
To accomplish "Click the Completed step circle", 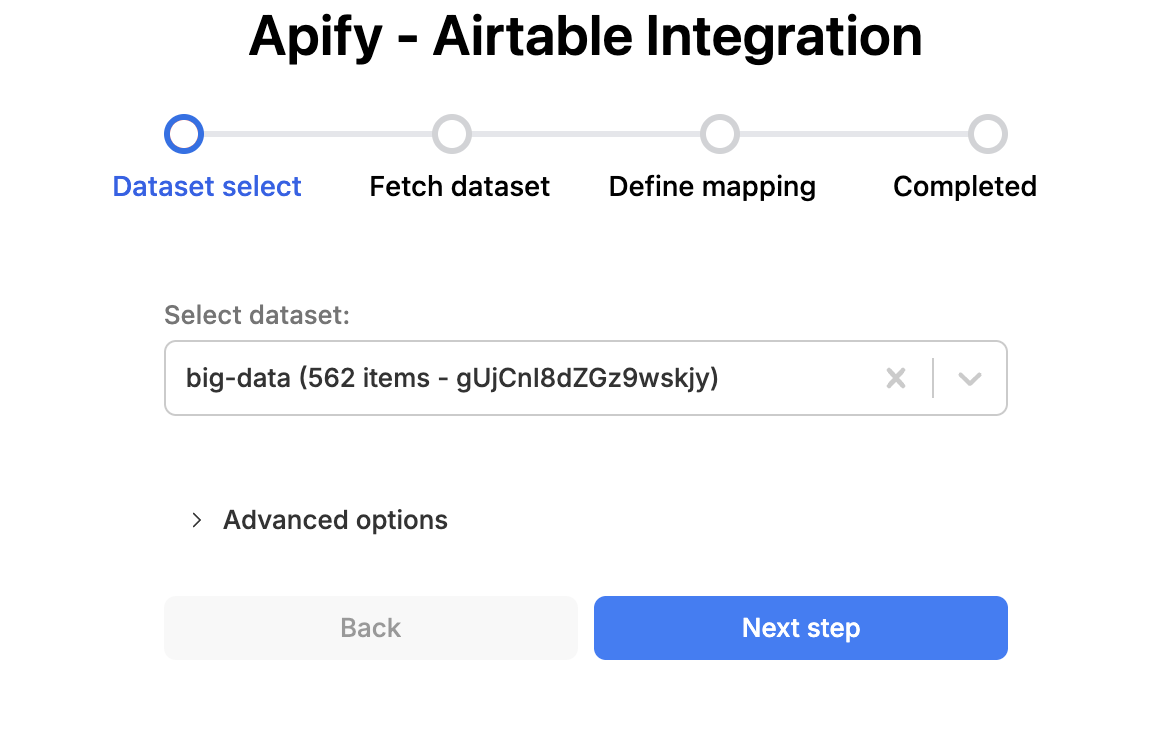I will point(988,133).
